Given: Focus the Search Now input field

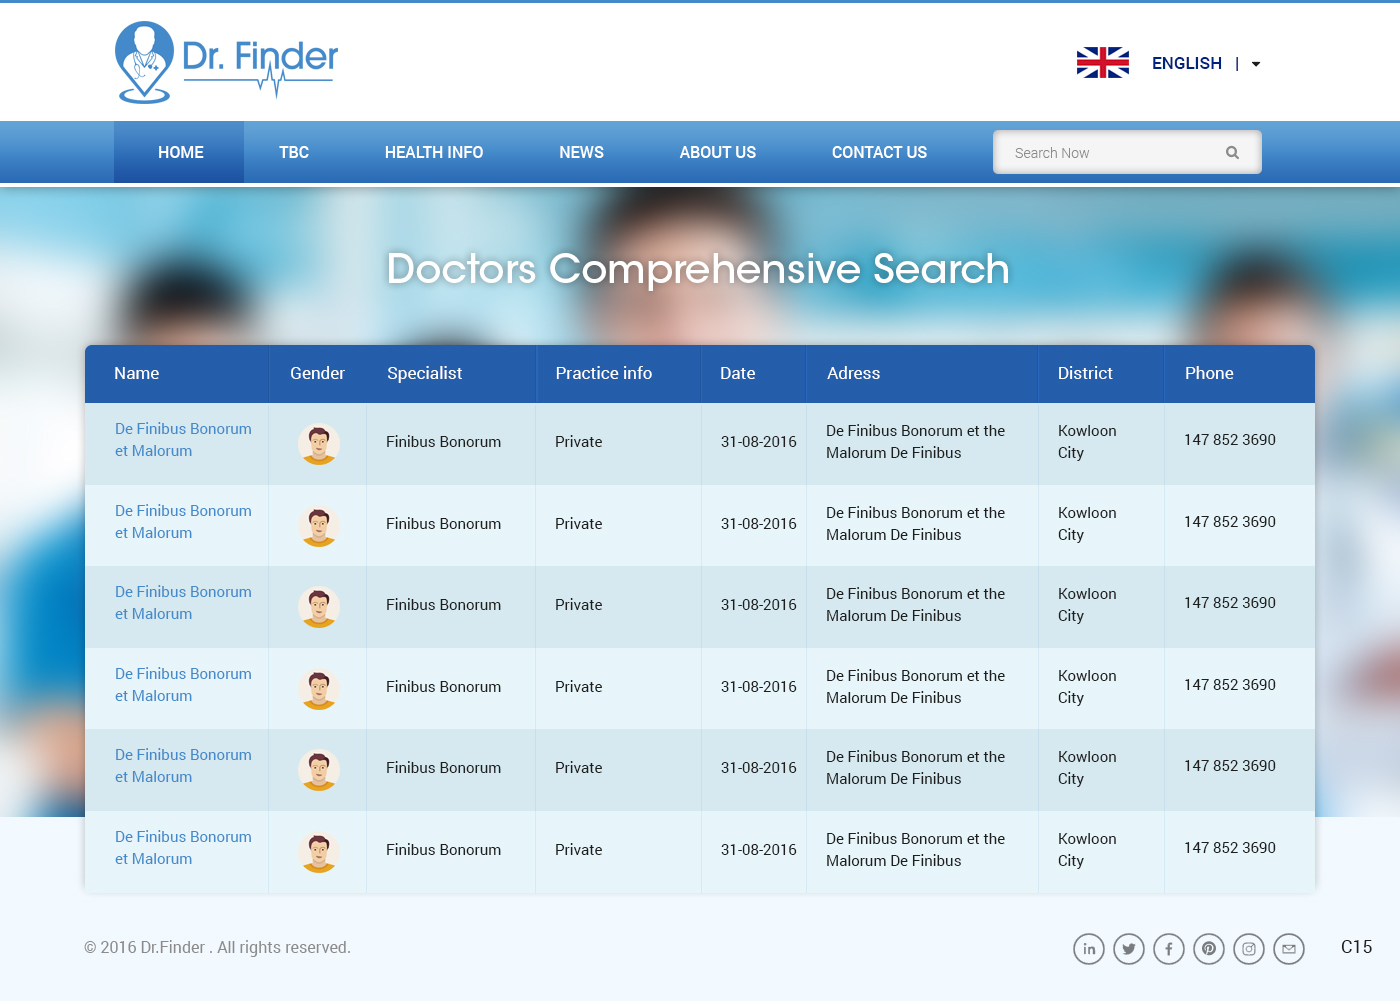Looking at the screenshot, I should [x=1110, y=153].
